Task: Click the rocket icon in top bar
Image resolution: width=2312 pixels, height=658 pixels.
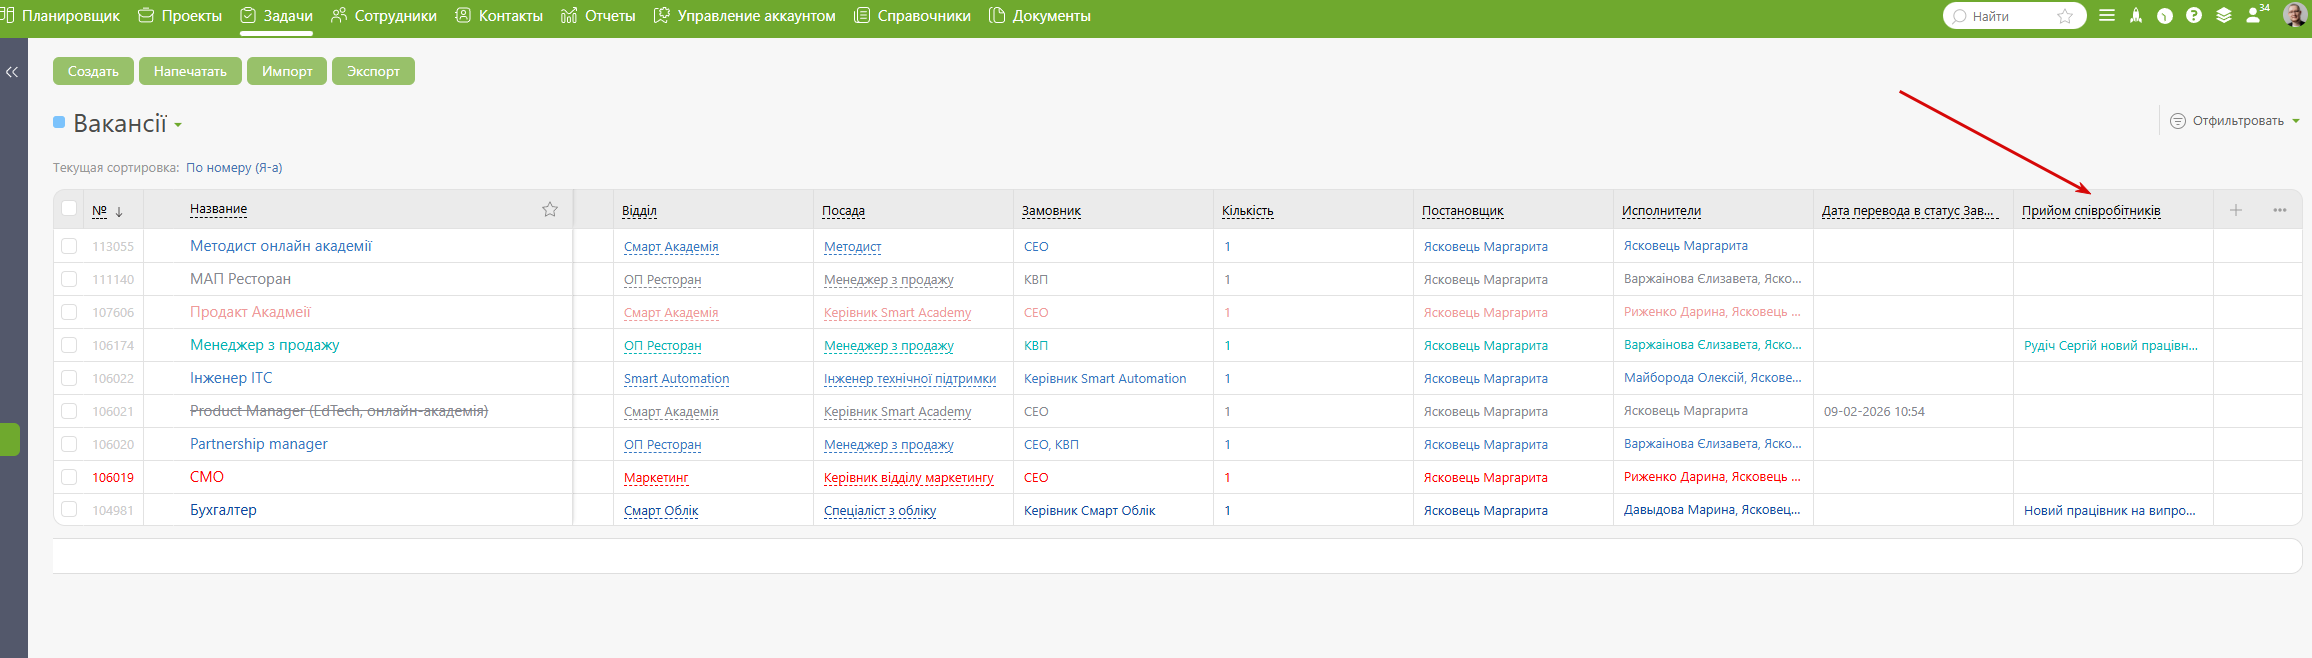Action: (2136, 16)
